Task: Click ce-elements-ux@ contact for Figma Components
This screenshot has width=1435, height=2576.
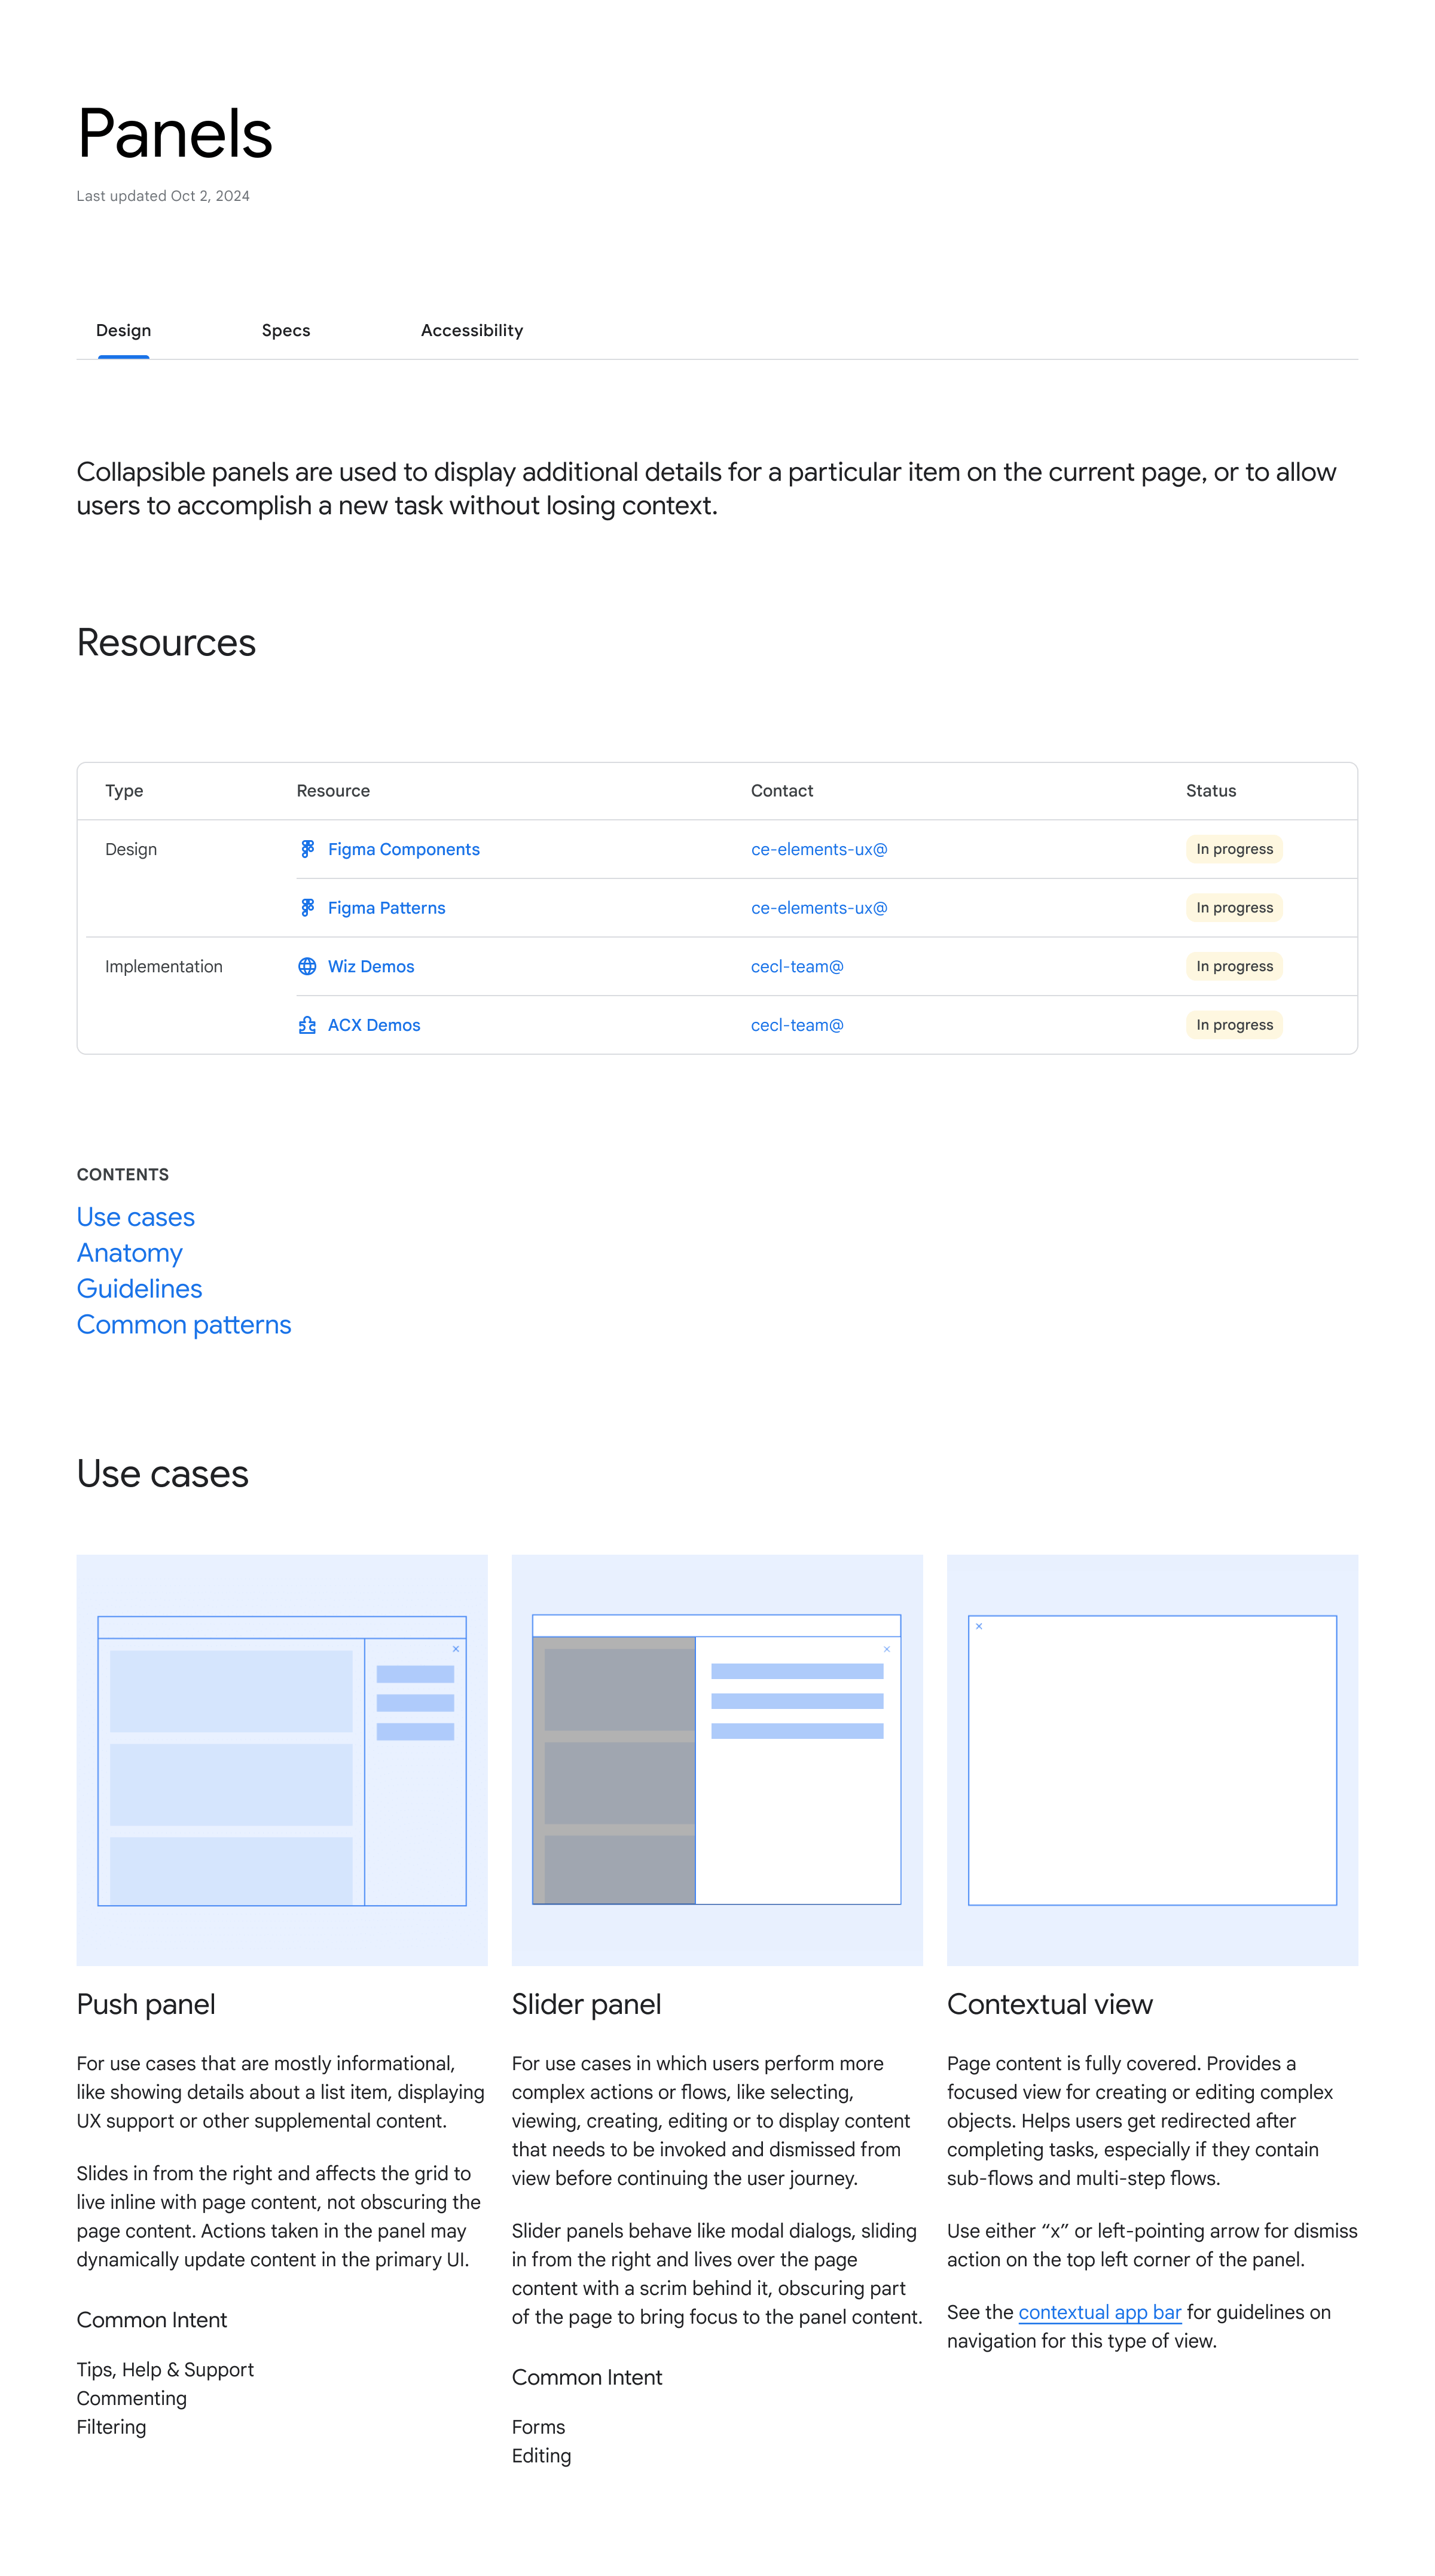Action: click(819, 849)
